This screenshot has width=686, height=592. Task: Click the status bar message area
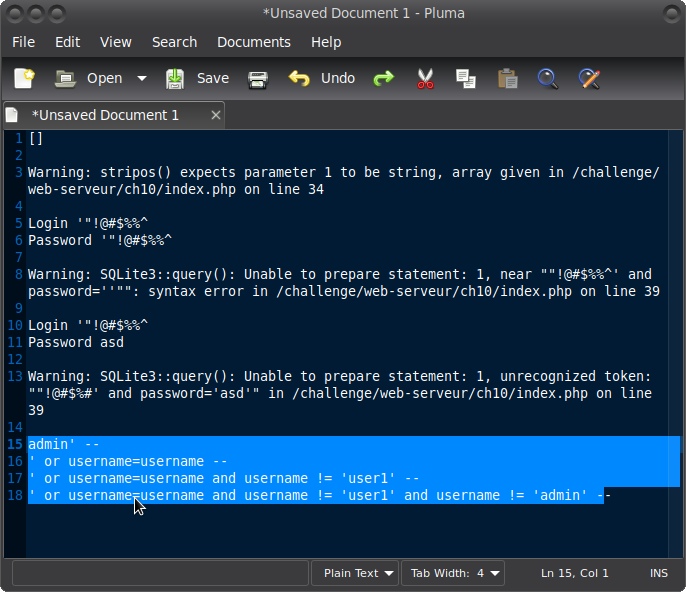tap(160, 573)
